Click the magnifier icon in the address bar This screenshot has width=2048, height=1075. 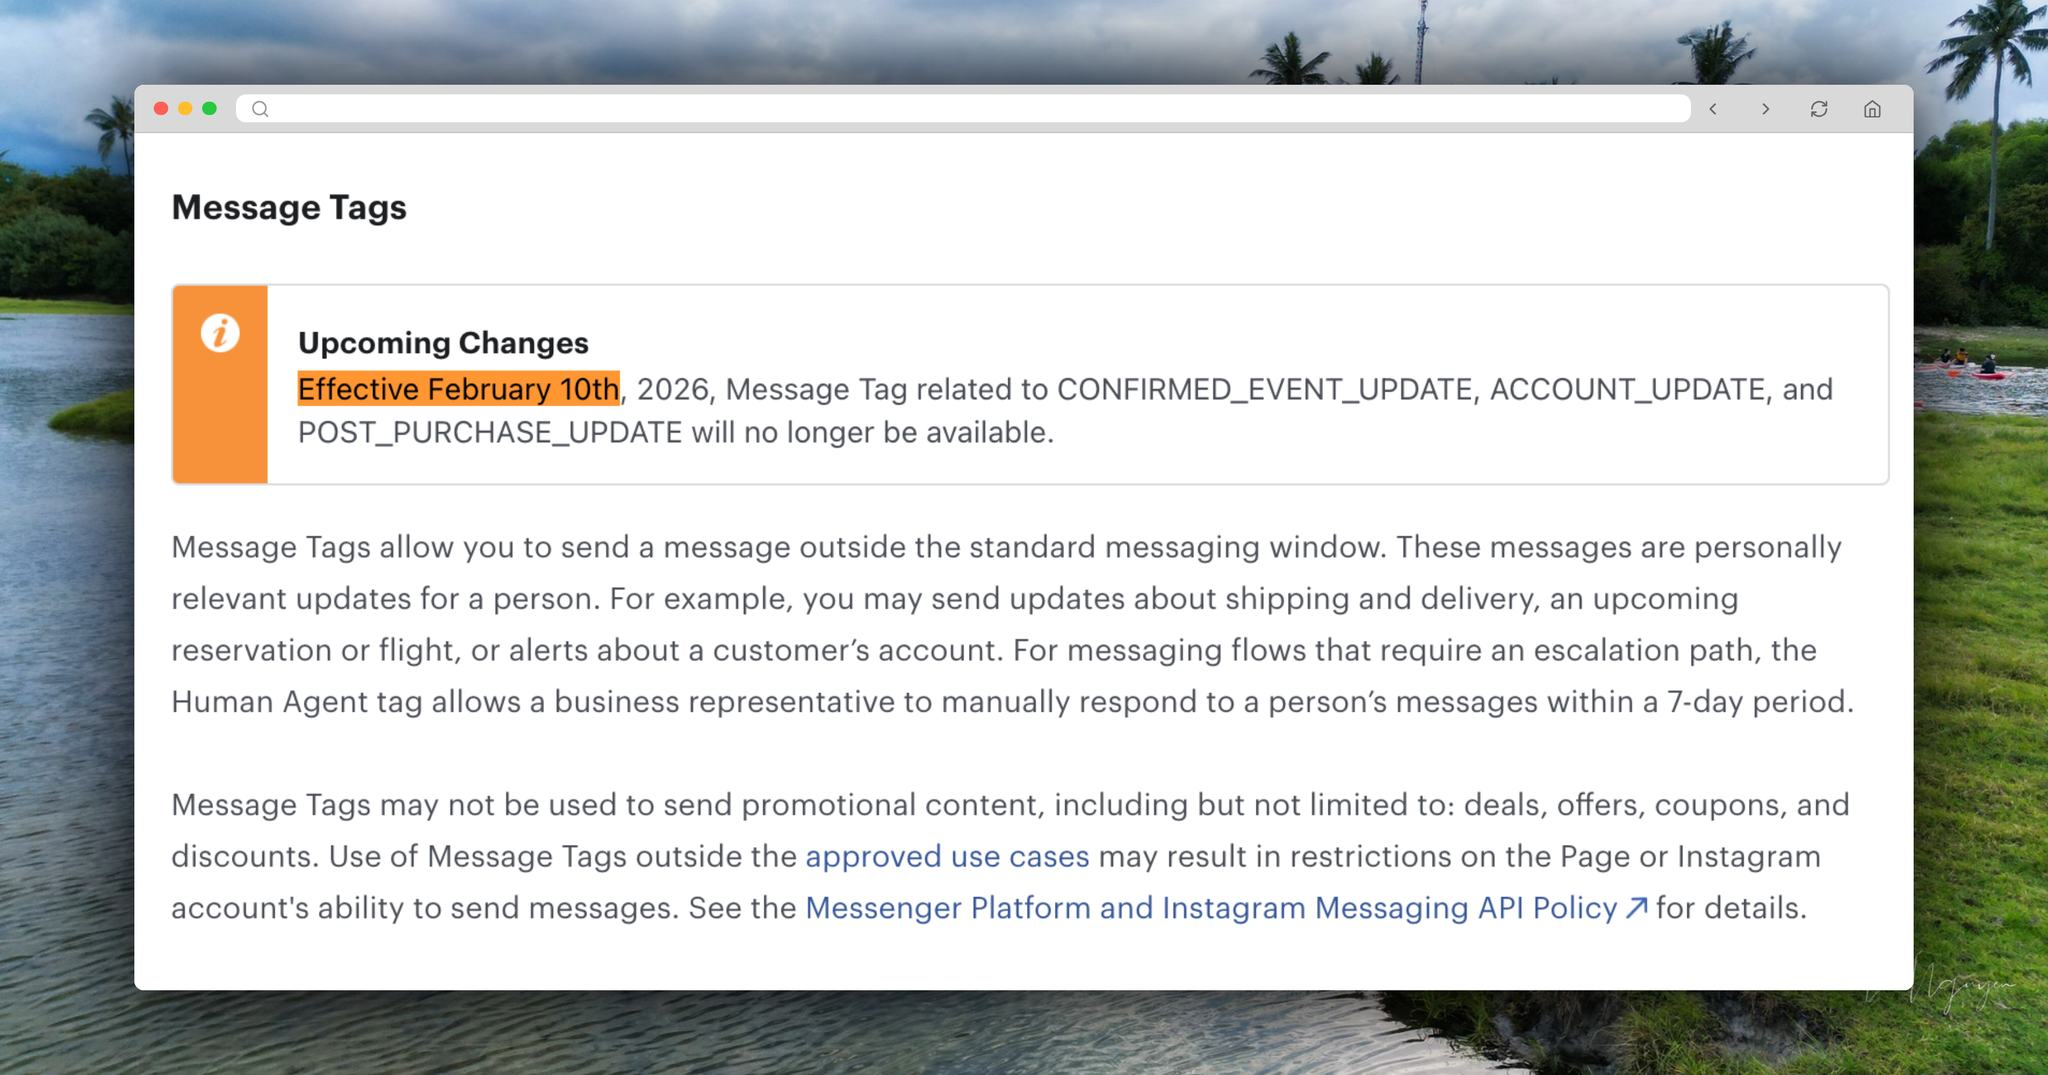click(x=260, y=109)
